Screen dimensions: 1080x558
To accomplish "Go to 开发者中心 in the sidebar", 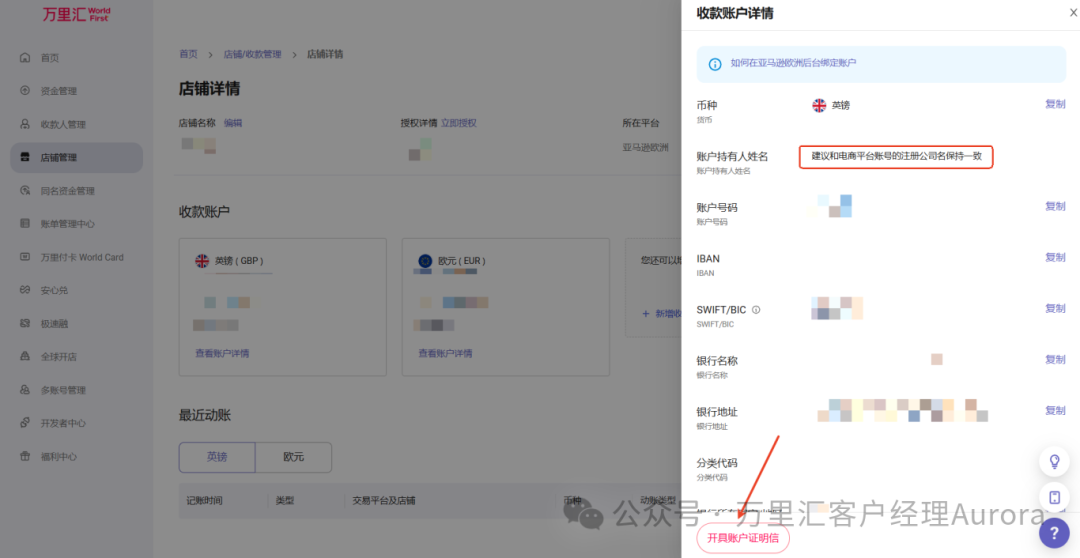I will coord(63,423).
